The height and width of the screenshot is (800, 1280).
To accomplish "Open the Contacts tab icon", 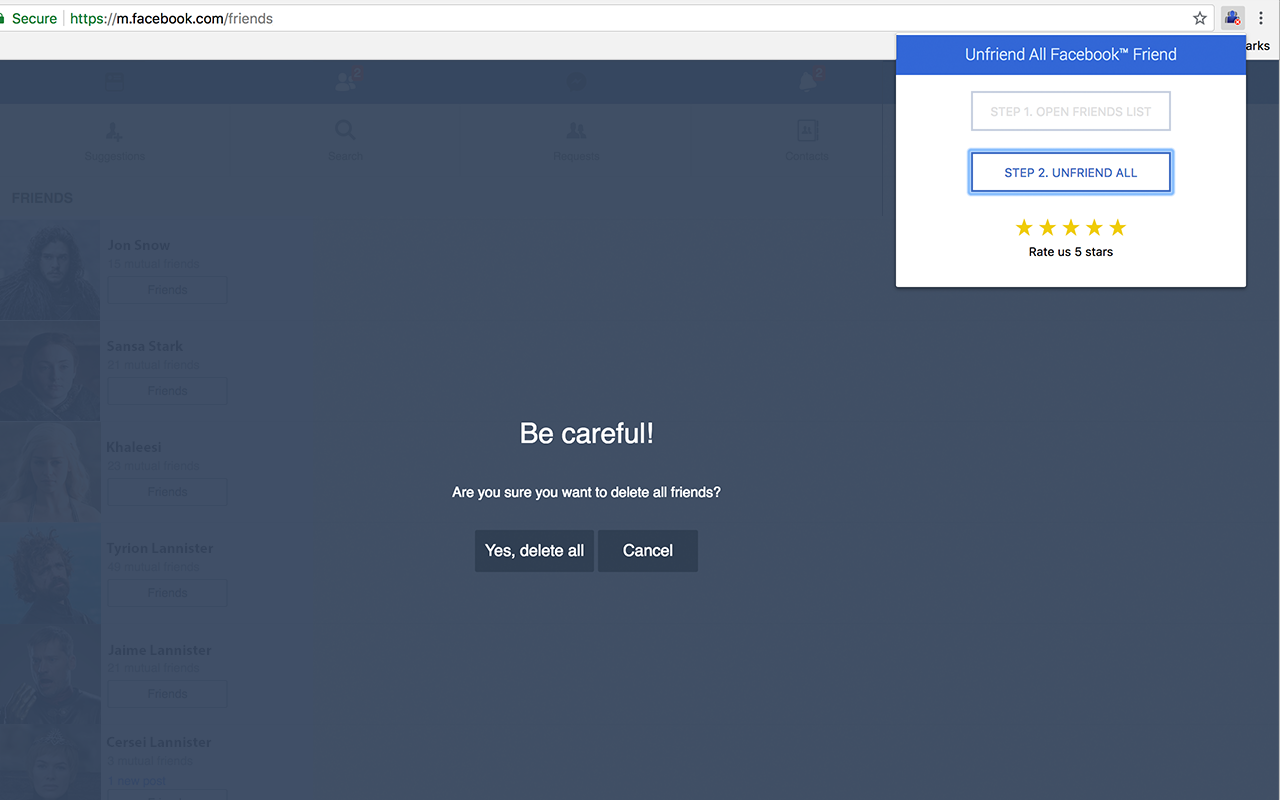I will tap(807, 131).
